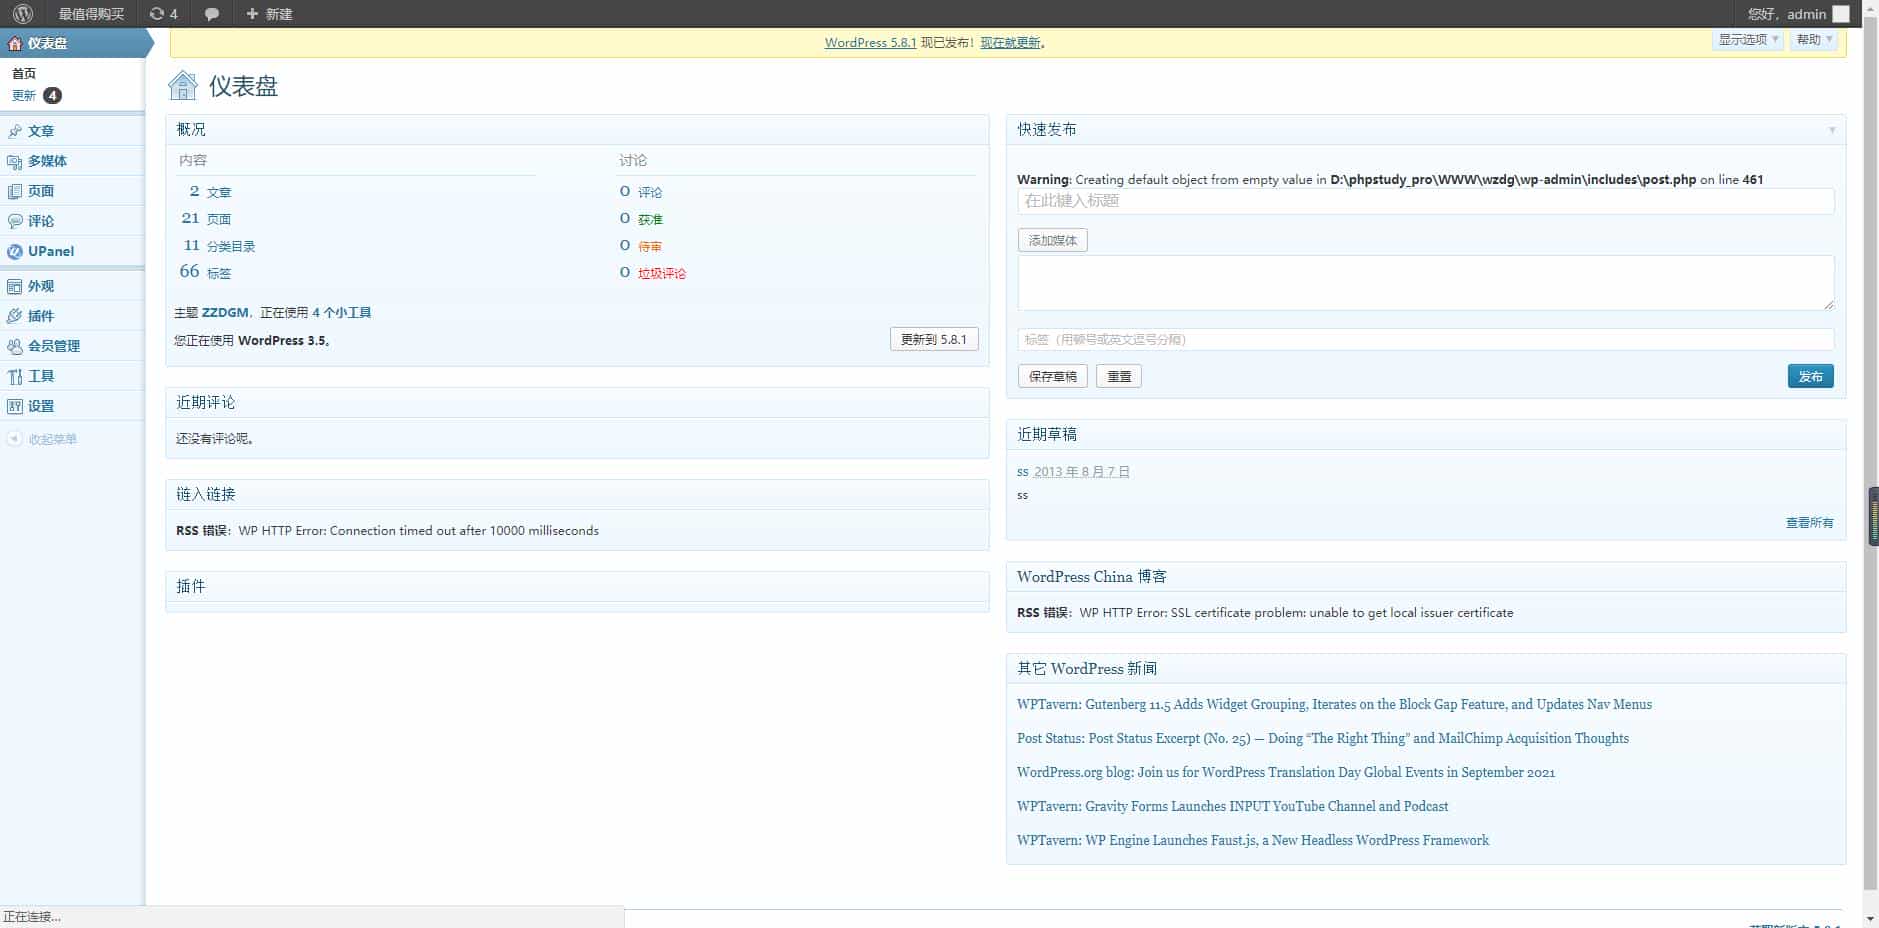The width and height of the screenshot is (1879, 928).
Task: Click the 评论 comment icon in sidebar
Action: (x=14, y=221)
